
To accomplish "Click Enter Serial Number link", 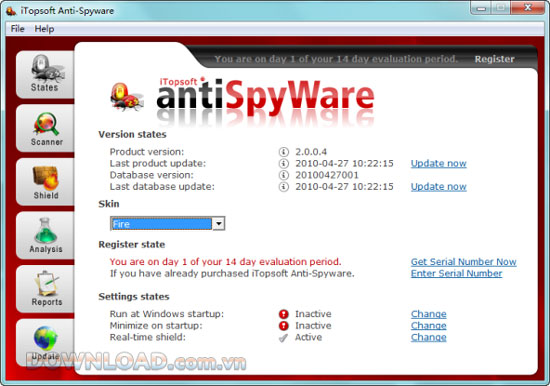I will 456,273.
